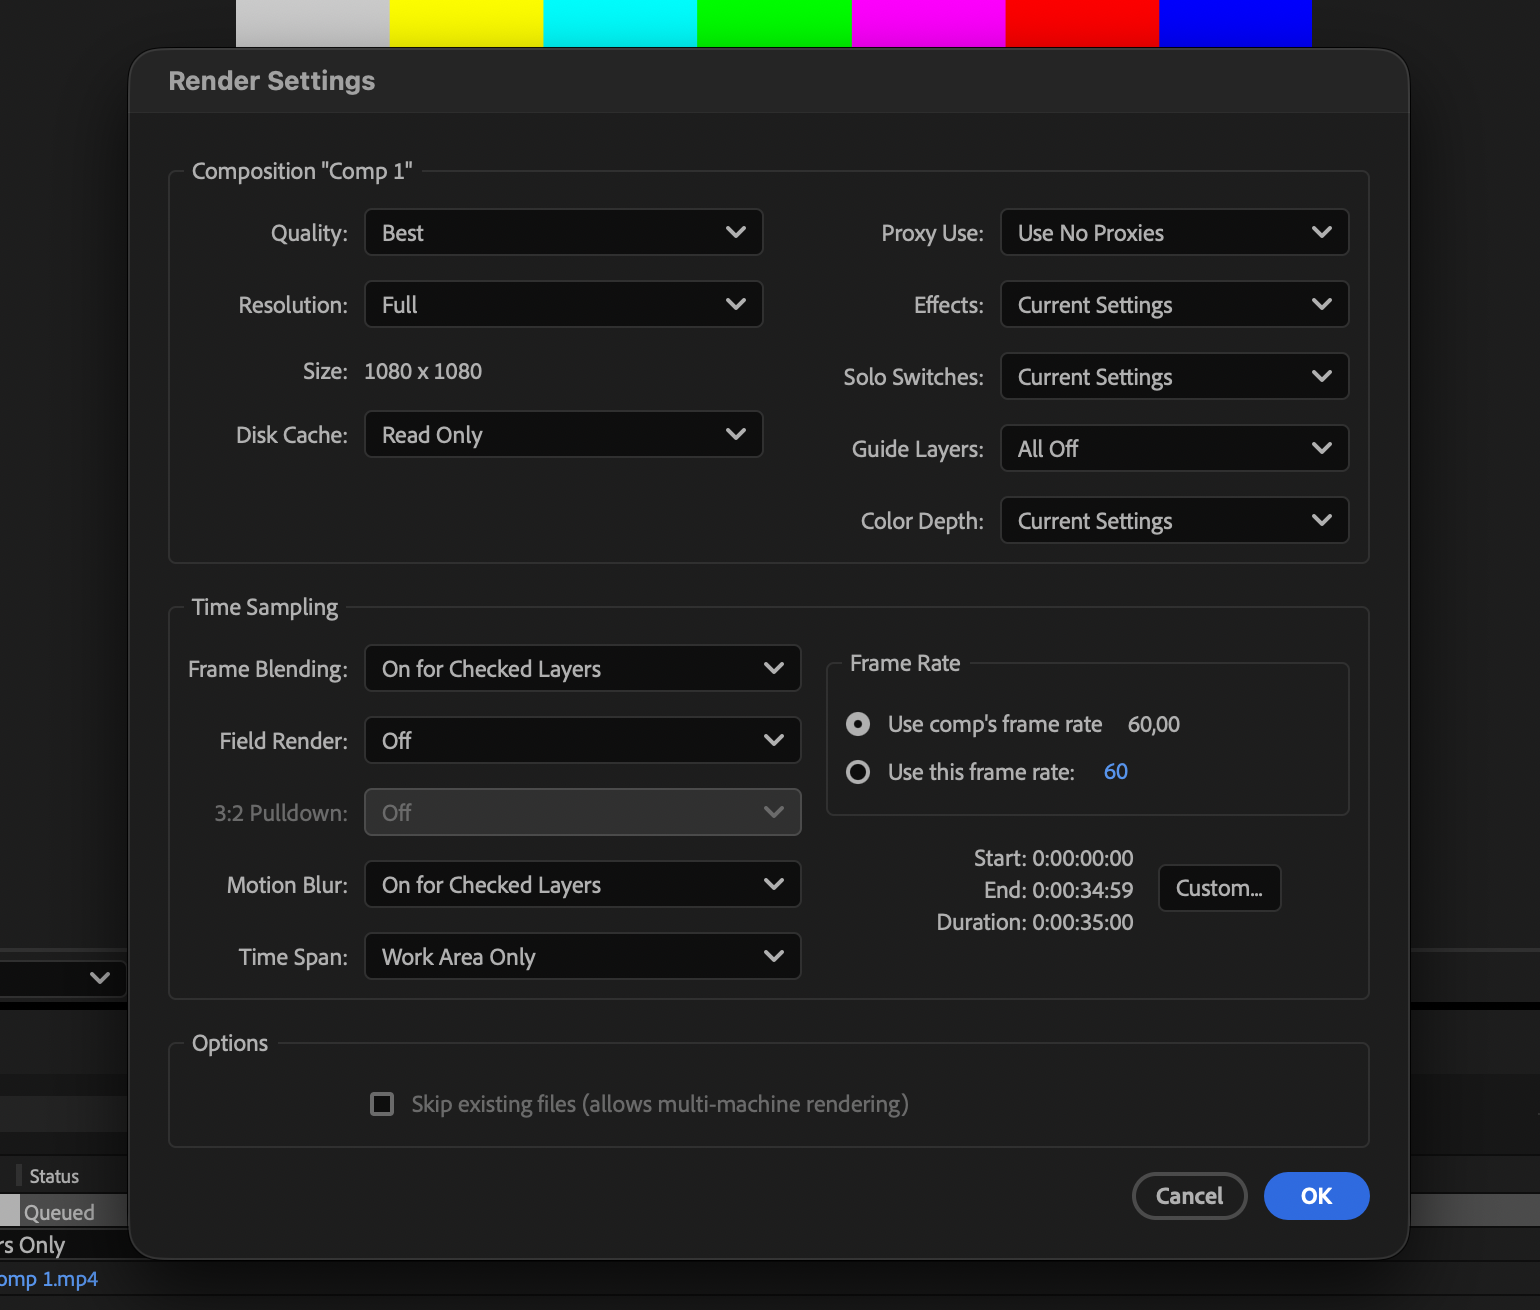Viewport: 1540px width, 1310px height.
Task: Click the Start: 0:00:00:00 timecode text
Action: (x=1054, y=858)
